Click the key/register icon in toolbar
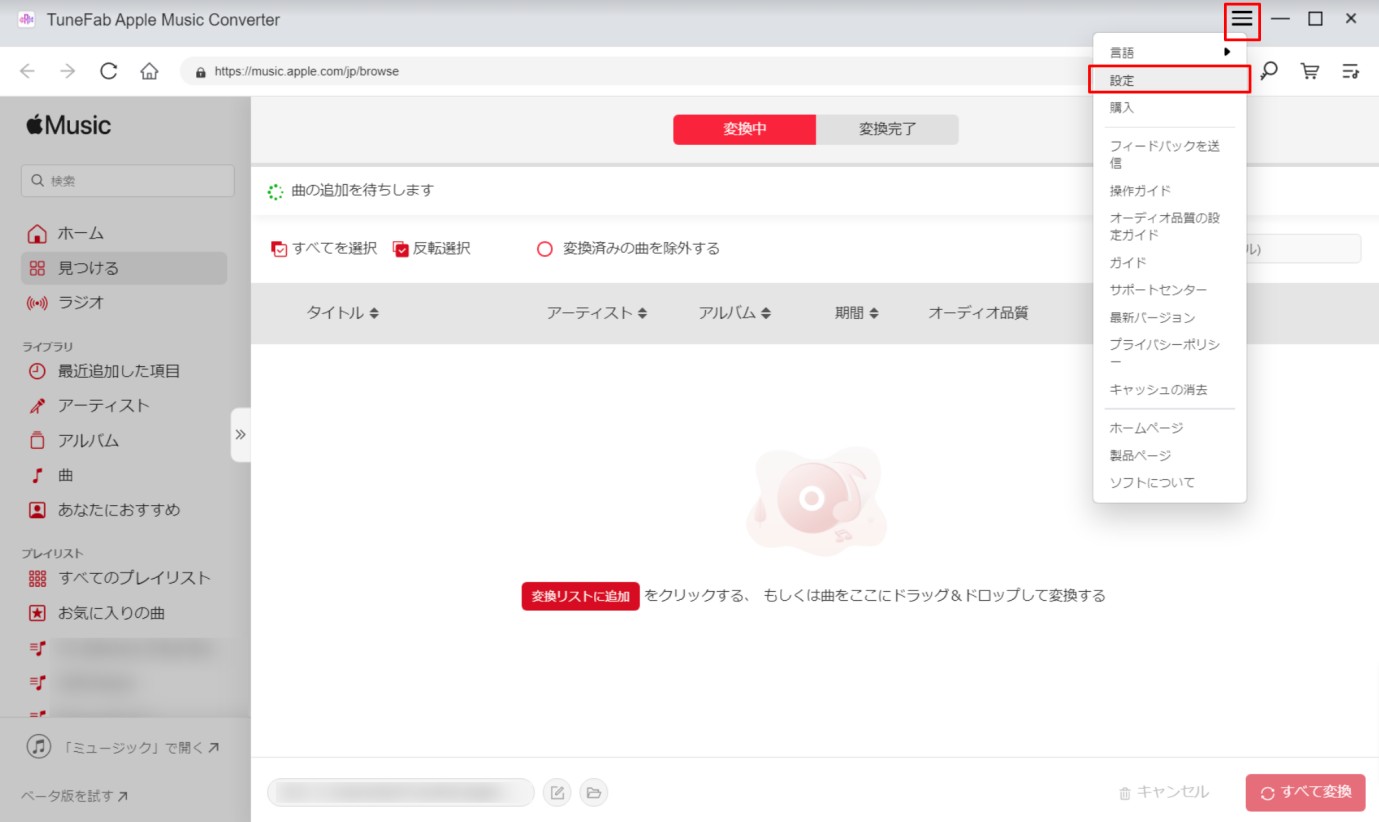1379x822 pixels. tap(1269, 71)
